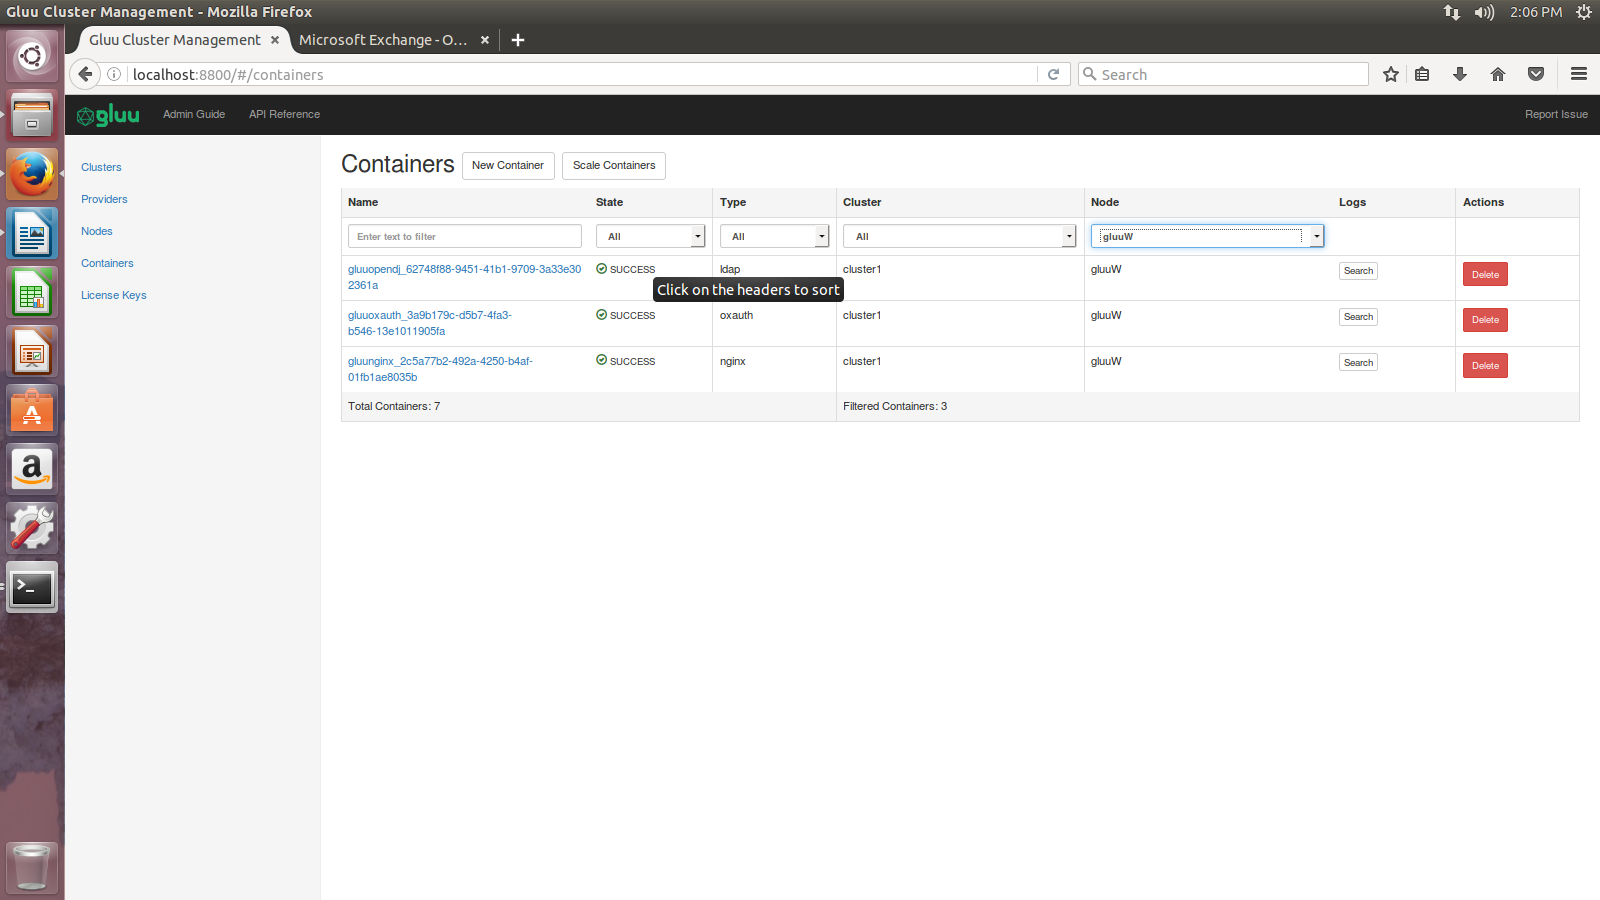Open Containers in sidebar
This screenshot has width=1600, height=900.
click(x=107, y=263)
